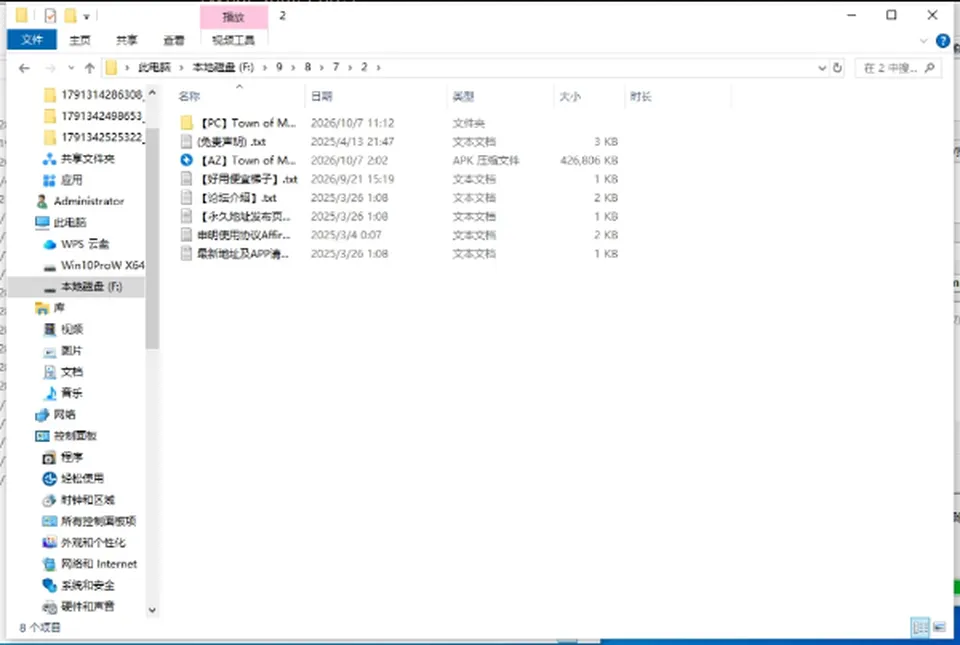Screen dimensions: 960x645
Task: Open the 文件 menu tab
Action: (32, 40)
